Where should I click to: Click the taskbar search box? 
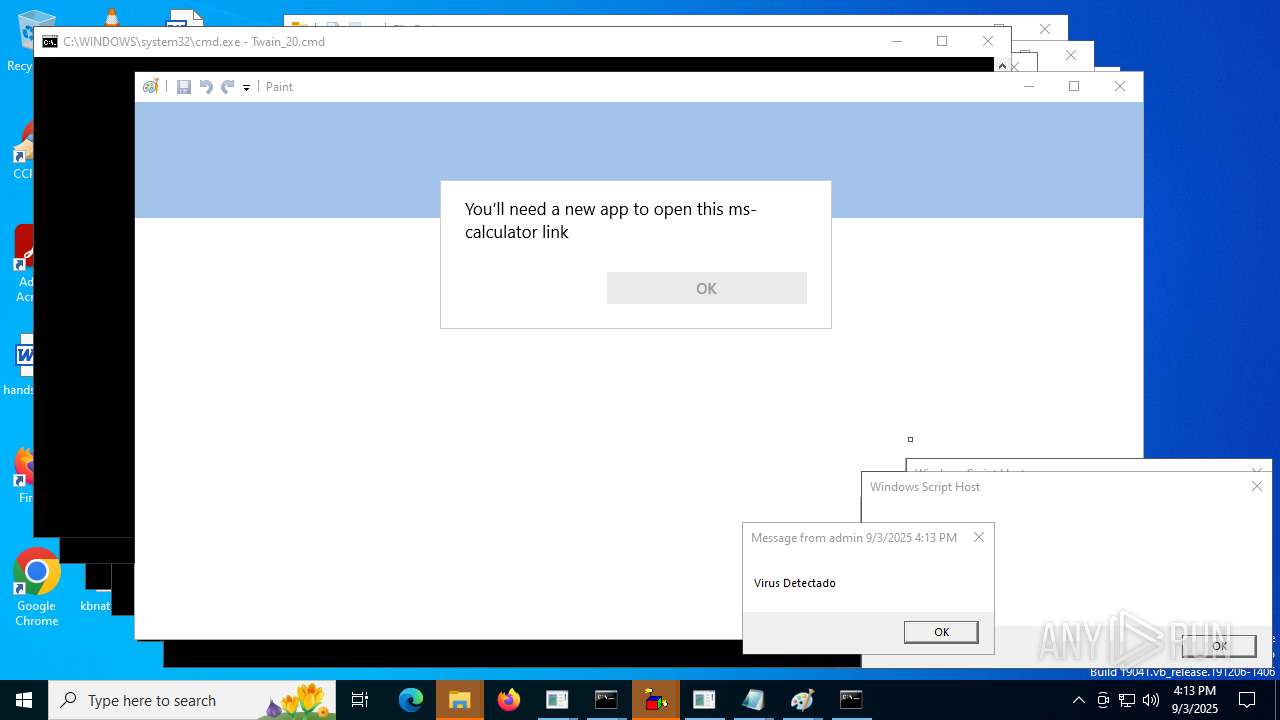[192, 700]
